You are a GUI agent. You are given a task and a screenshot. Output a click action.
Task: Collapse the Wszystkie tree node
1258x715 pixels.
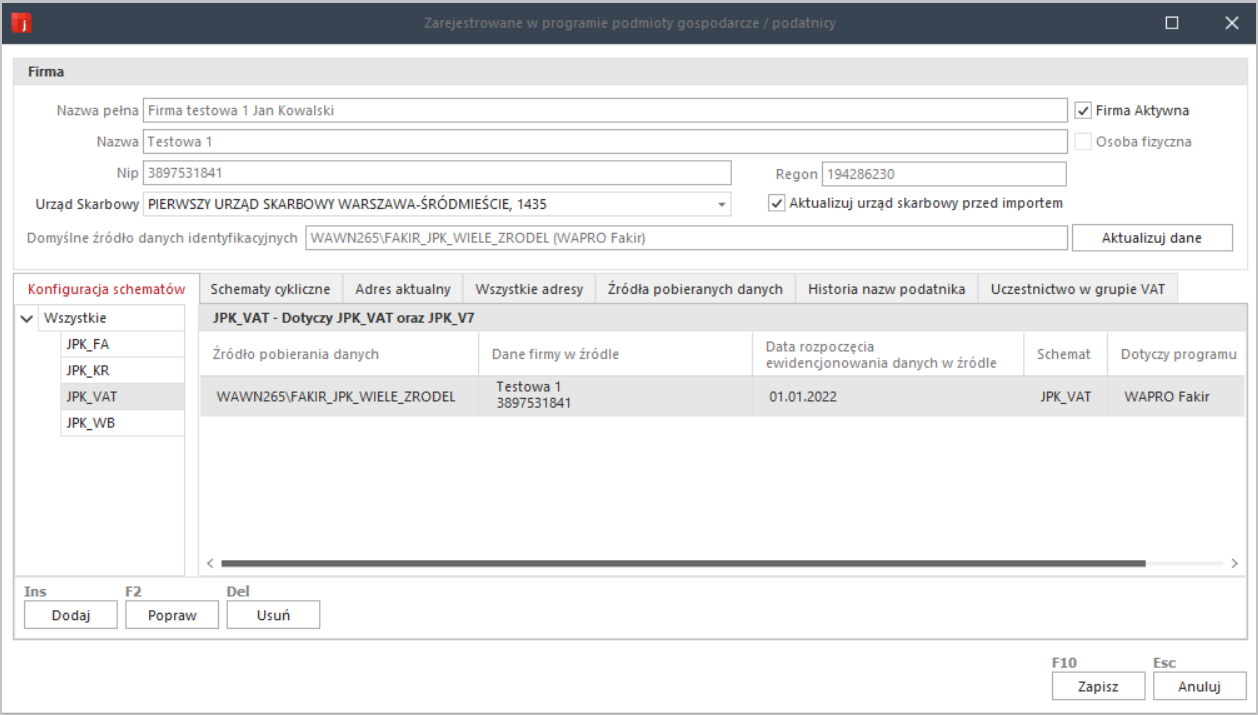[x=26, y=319]
